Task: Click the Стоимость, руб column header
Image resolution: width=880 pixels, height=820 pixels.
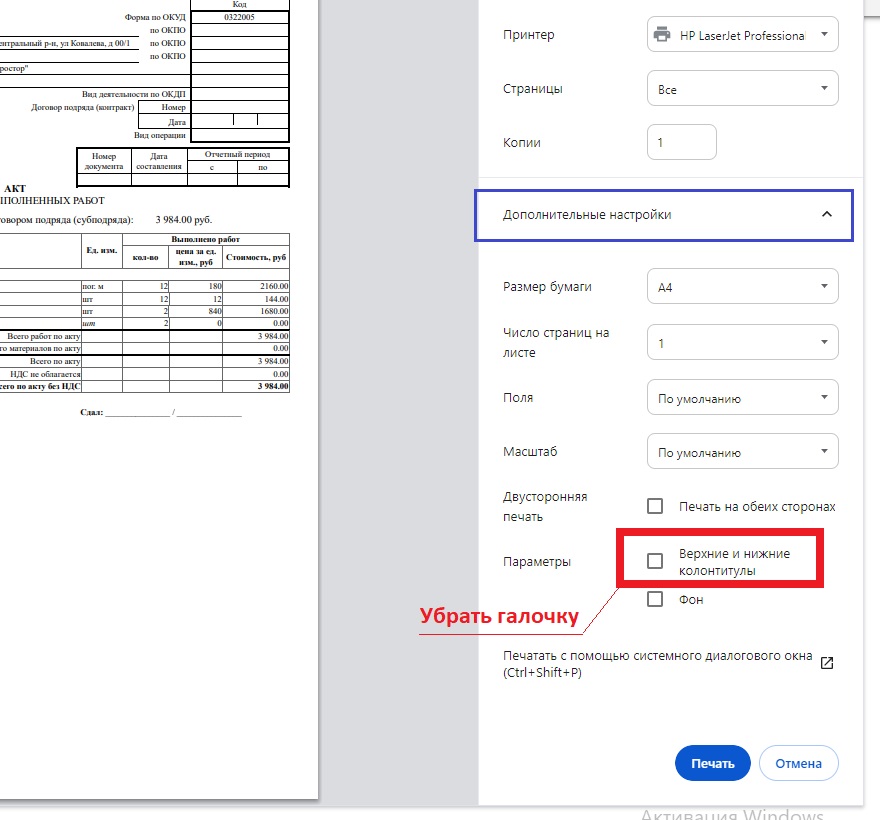Action: click(x=256, y=258)
